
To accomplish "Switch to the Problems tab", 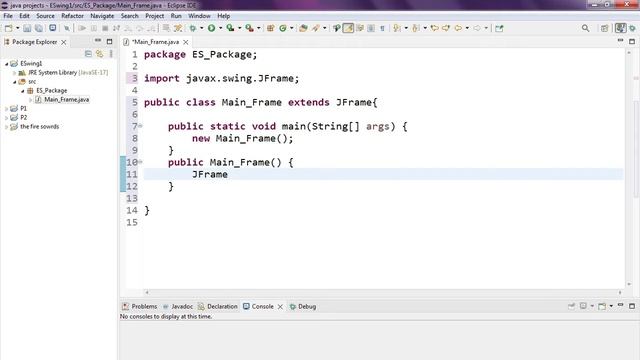I will click(x=140, y=307).
